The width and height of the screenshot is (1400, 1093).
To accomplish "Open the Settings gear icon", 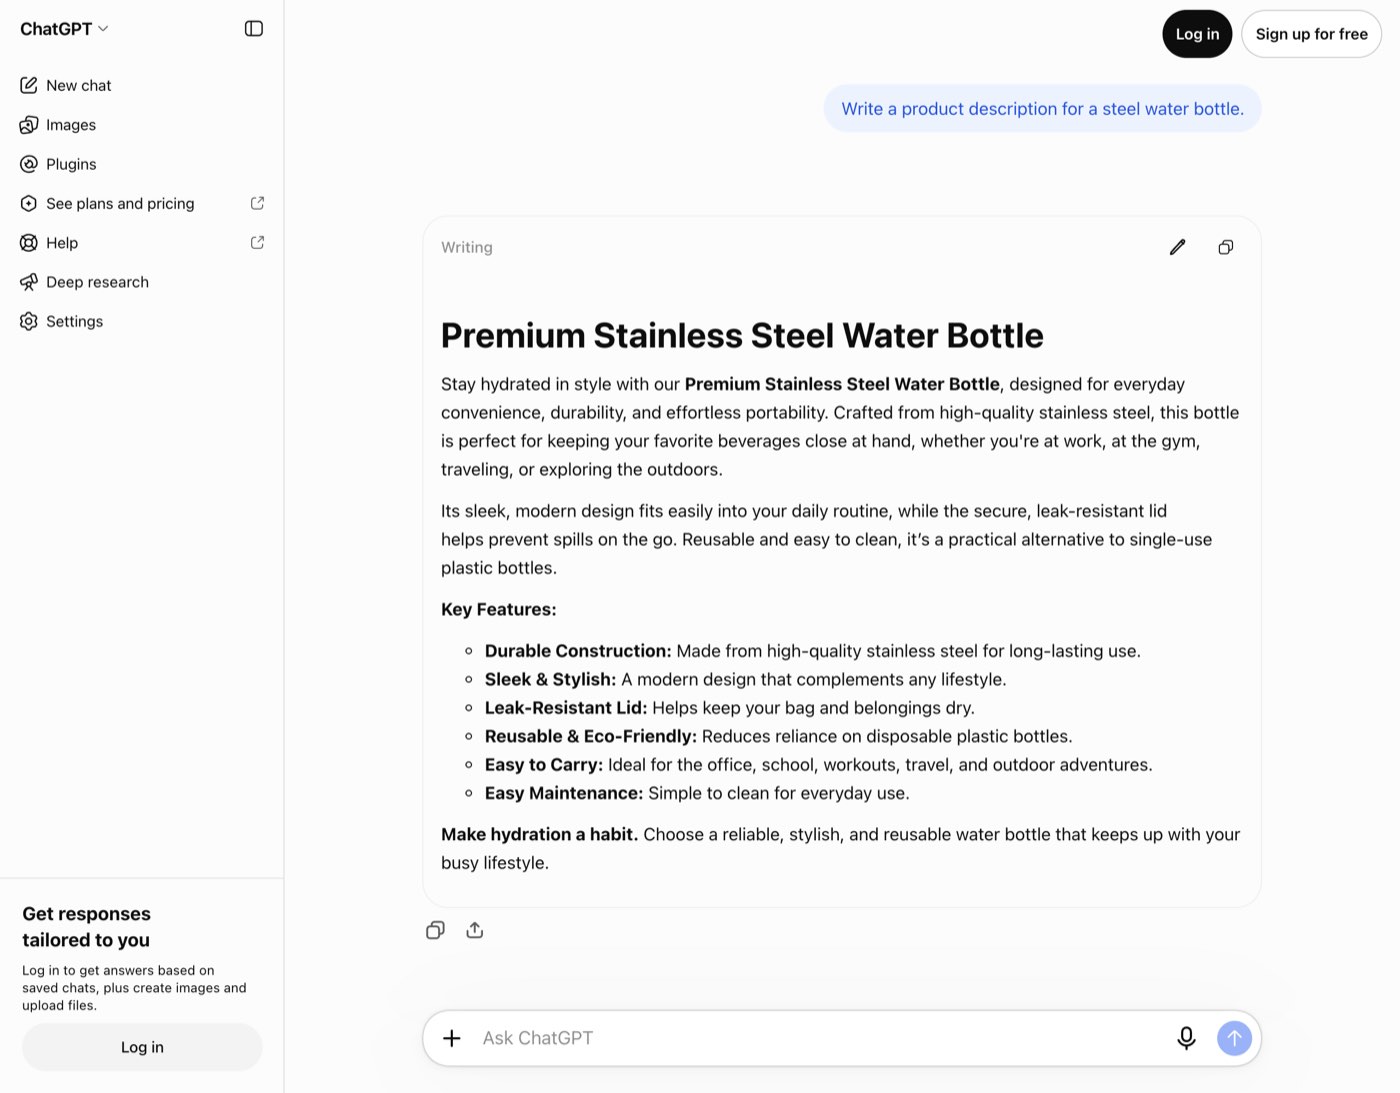I will pyautogui.click(x=29, y=321).
